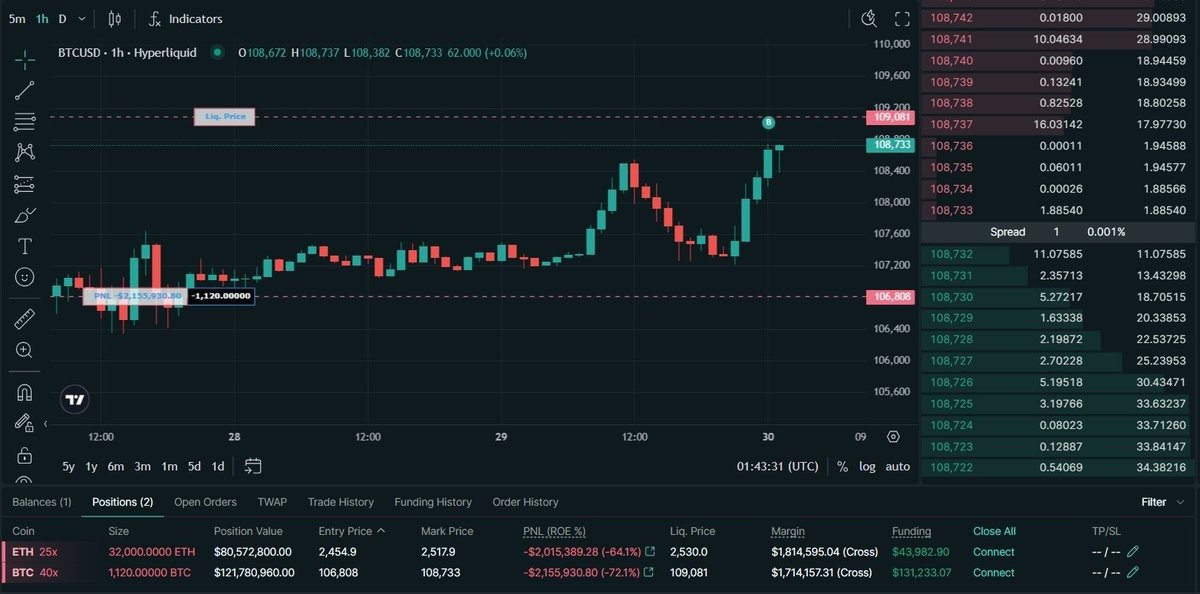The height and width of the screenshot is (594, 1200).
Task: Toggle auto price scale
Action: [x=897, y=466]
